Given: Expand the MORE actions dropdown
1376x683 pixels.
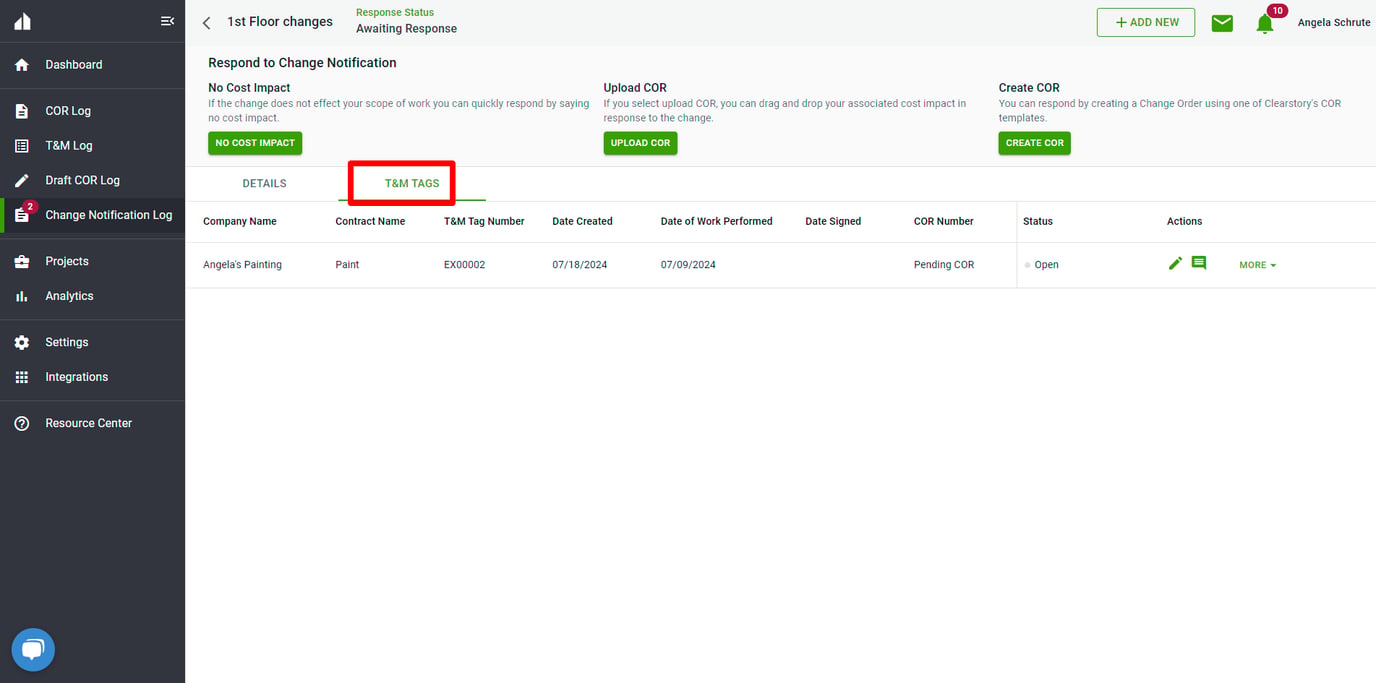Looking at the screenshot, I should tap(1258, 265).
